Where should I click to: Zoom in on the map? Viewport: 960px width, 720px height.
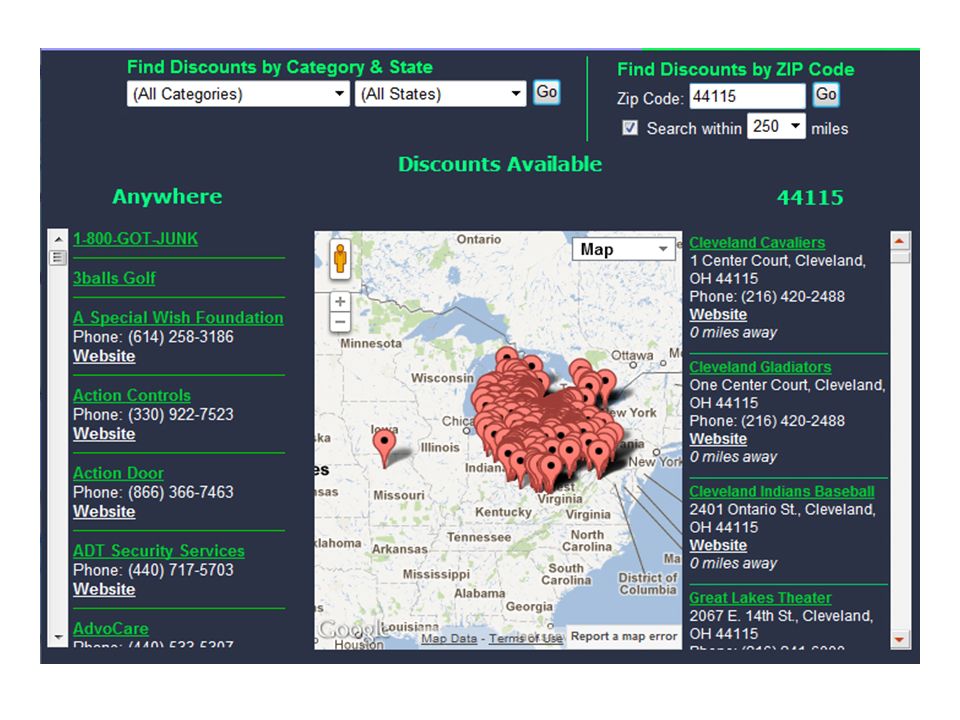tap(340, 302)
